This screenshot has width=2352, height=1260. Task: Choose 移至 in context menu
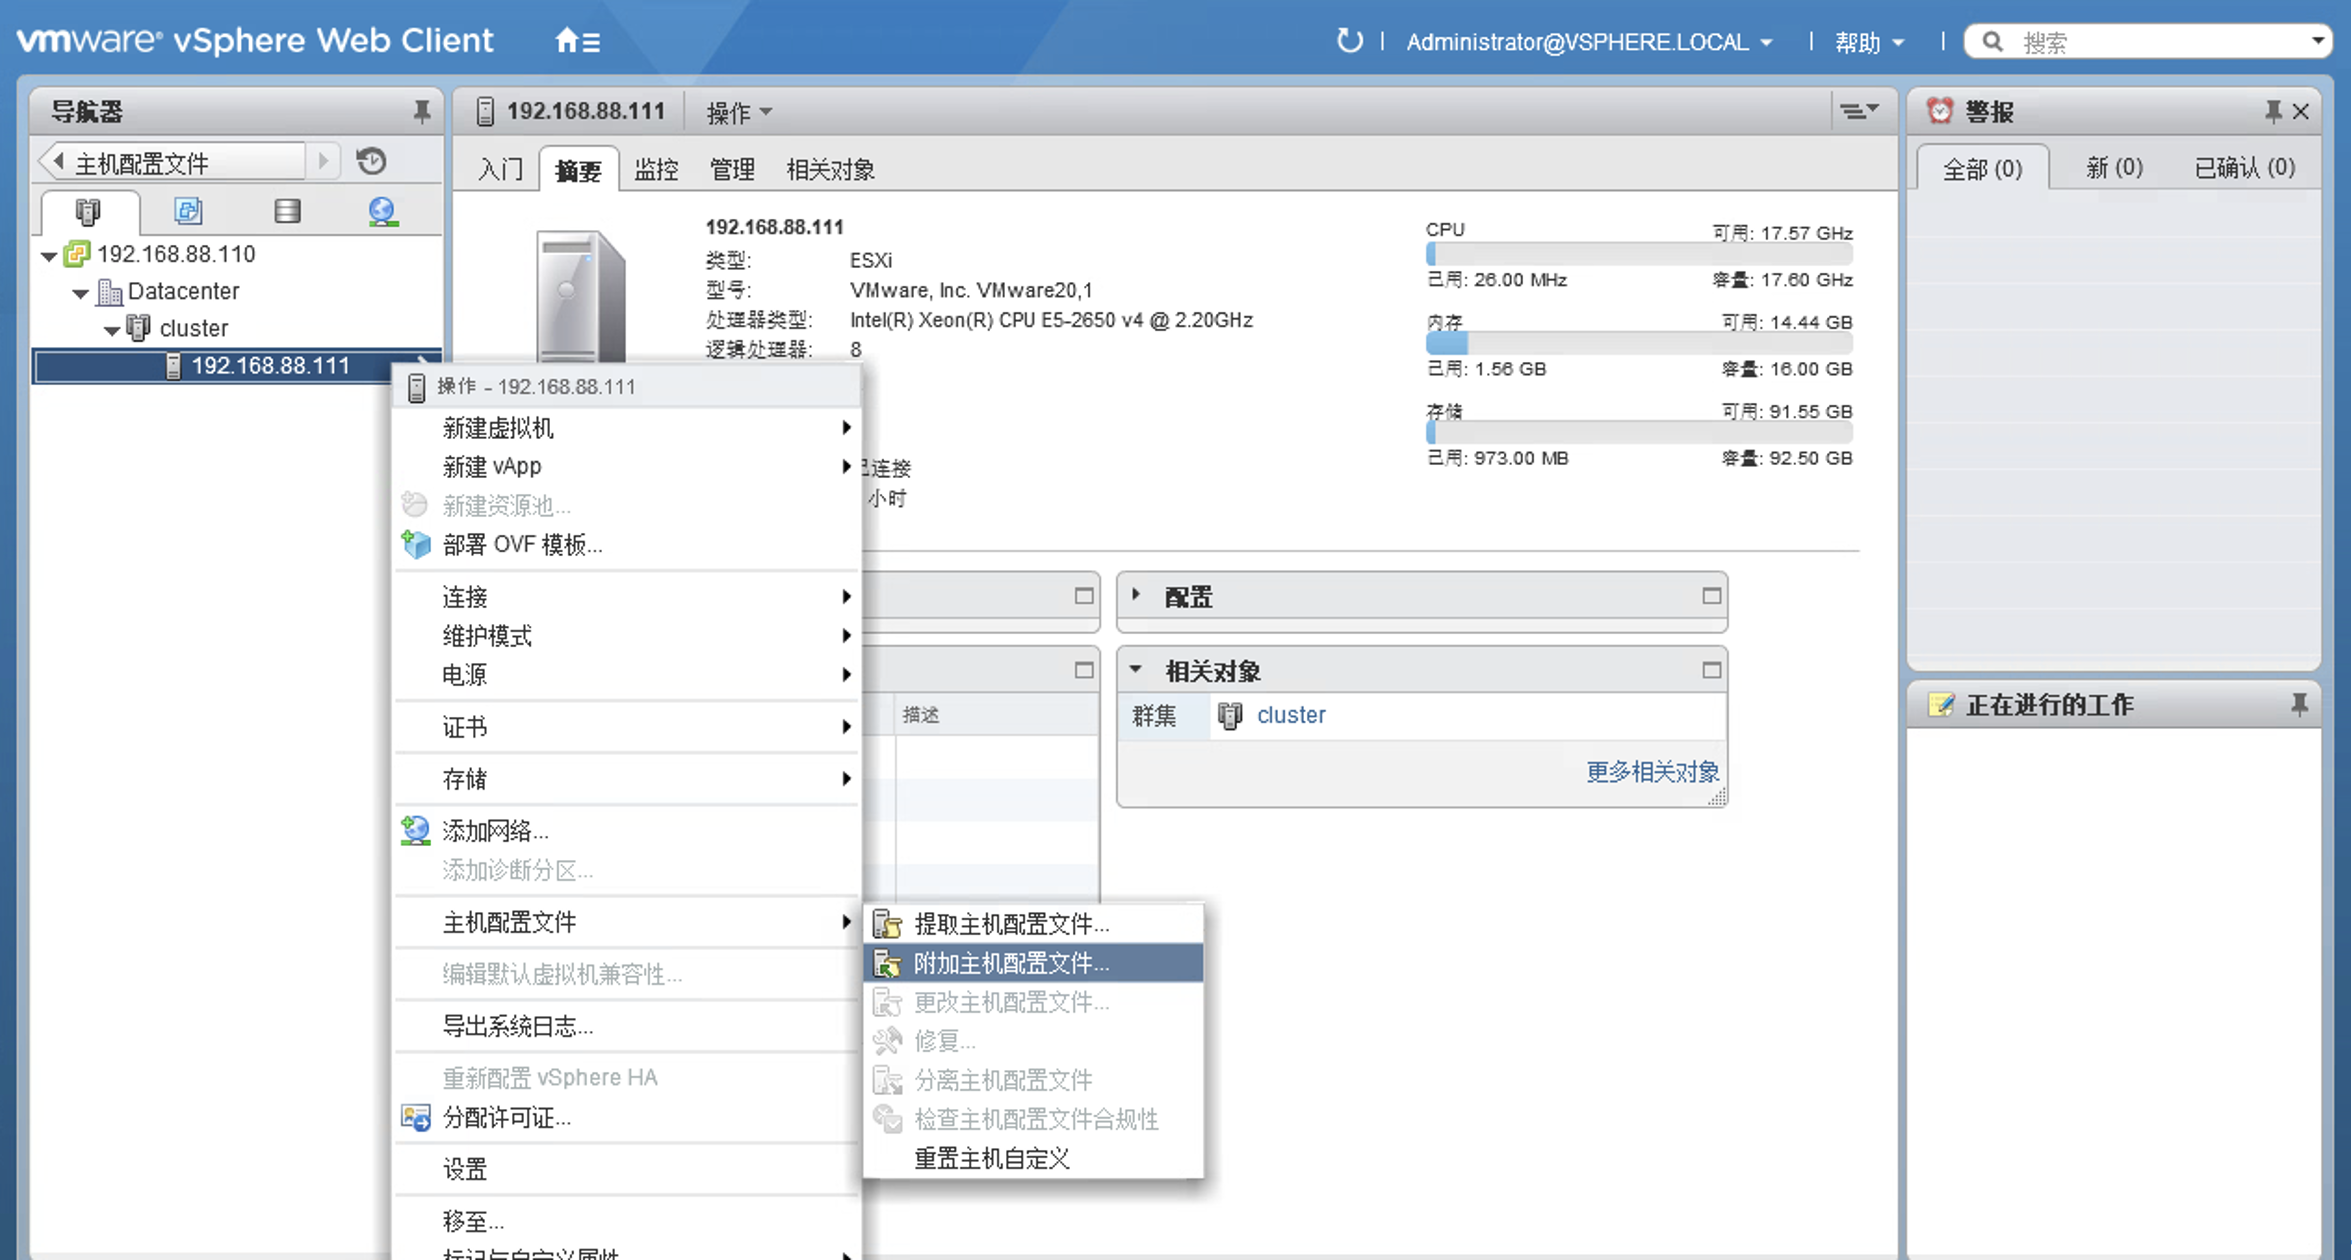coord(628,1222)
